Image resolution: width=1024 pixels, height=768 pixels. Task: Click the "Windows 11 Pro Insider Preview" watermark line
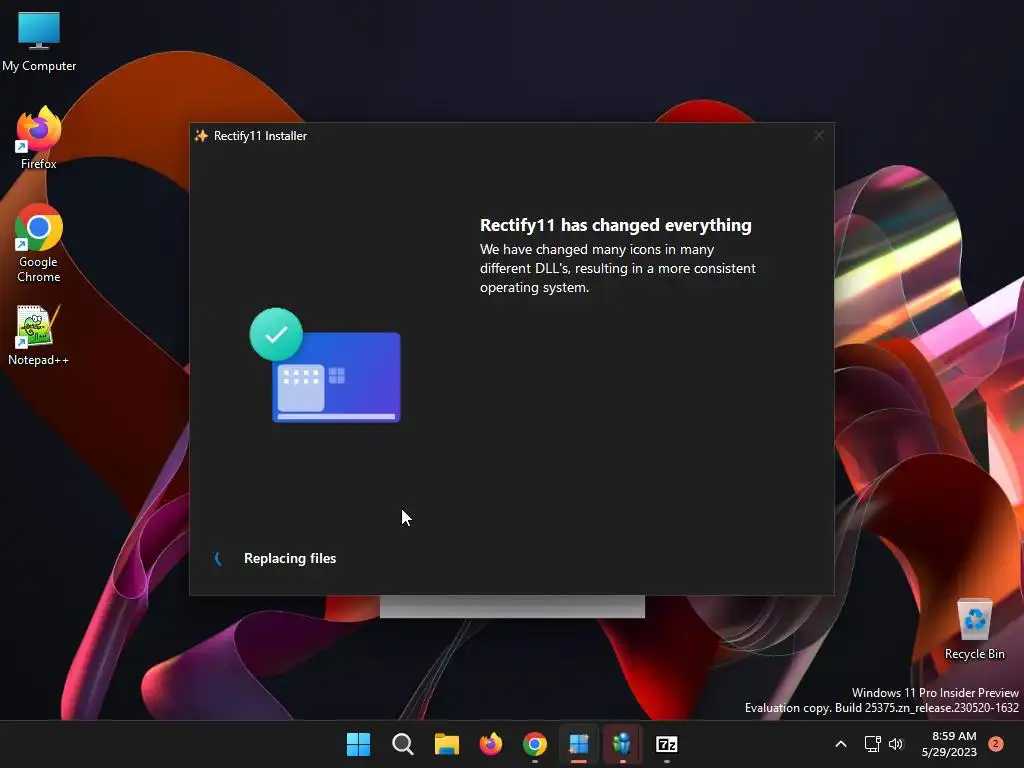pos(935,692)
